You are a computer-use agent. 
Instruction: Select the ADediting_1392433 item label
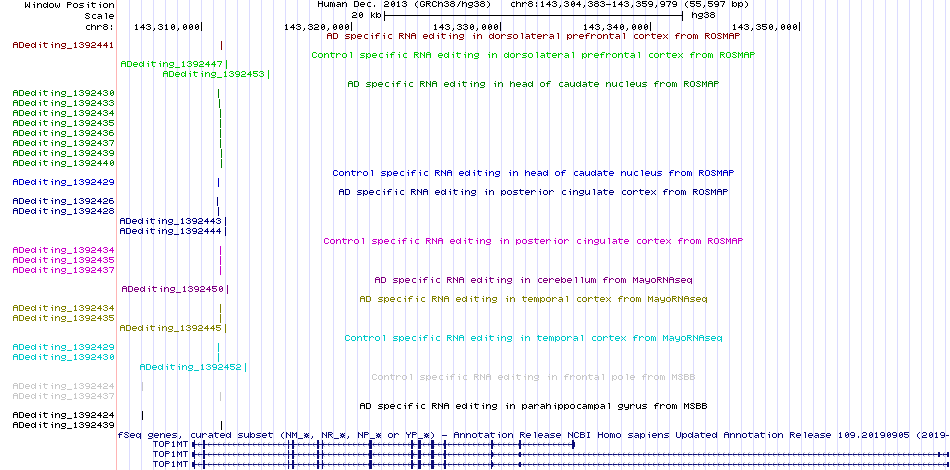click(63, 103)
